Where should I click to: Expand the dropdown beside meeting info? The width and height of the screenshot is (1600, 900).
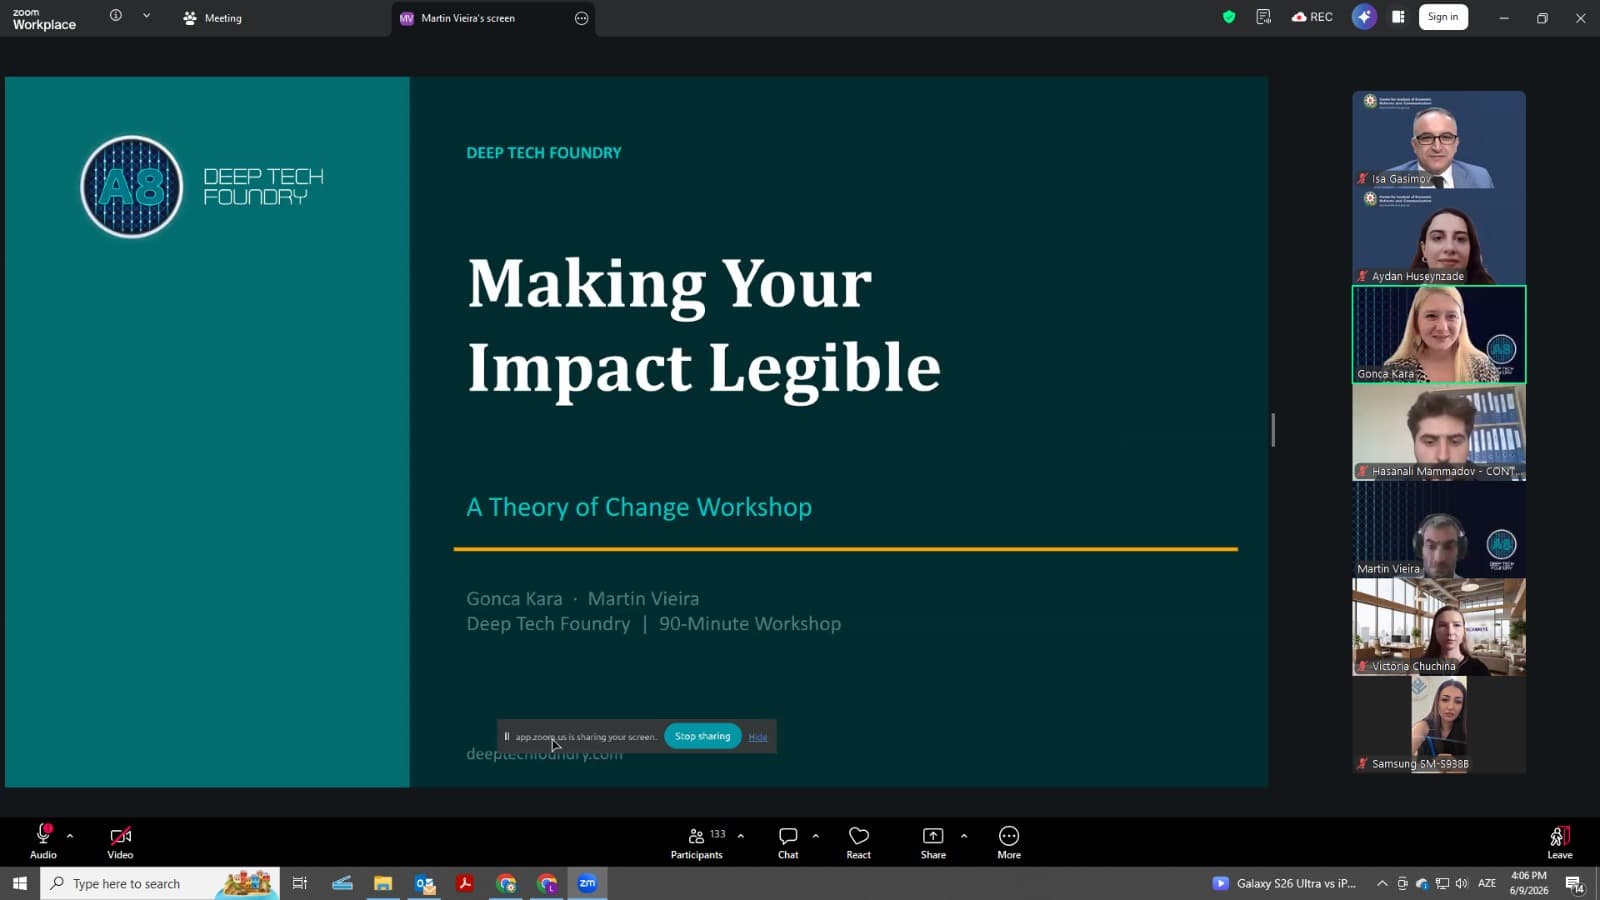coord(146,16)
